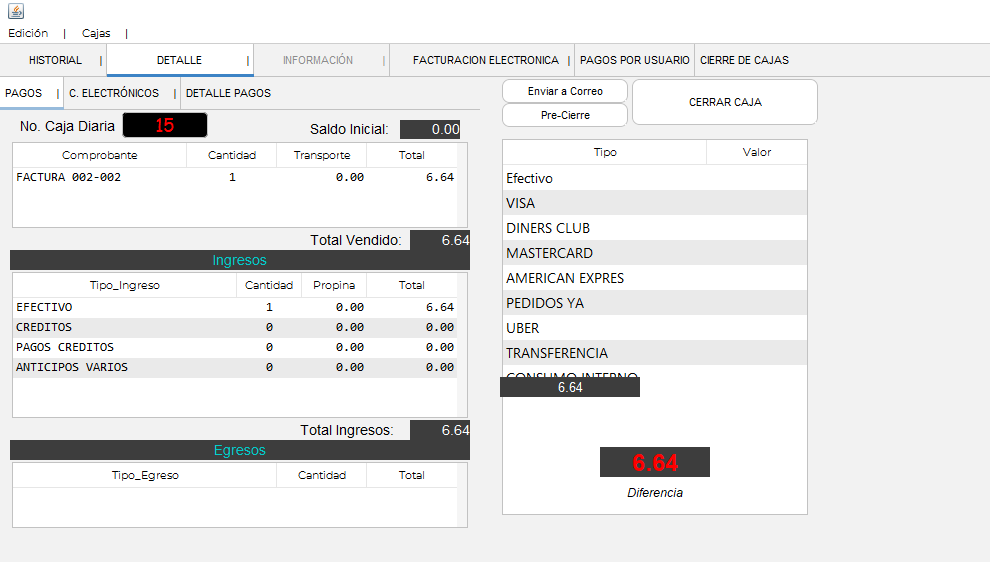Open the DETALLE PAGOS sub-tab
Image resolution: width=990 pixels, height=562 pixels.
(x=228, y=93)
